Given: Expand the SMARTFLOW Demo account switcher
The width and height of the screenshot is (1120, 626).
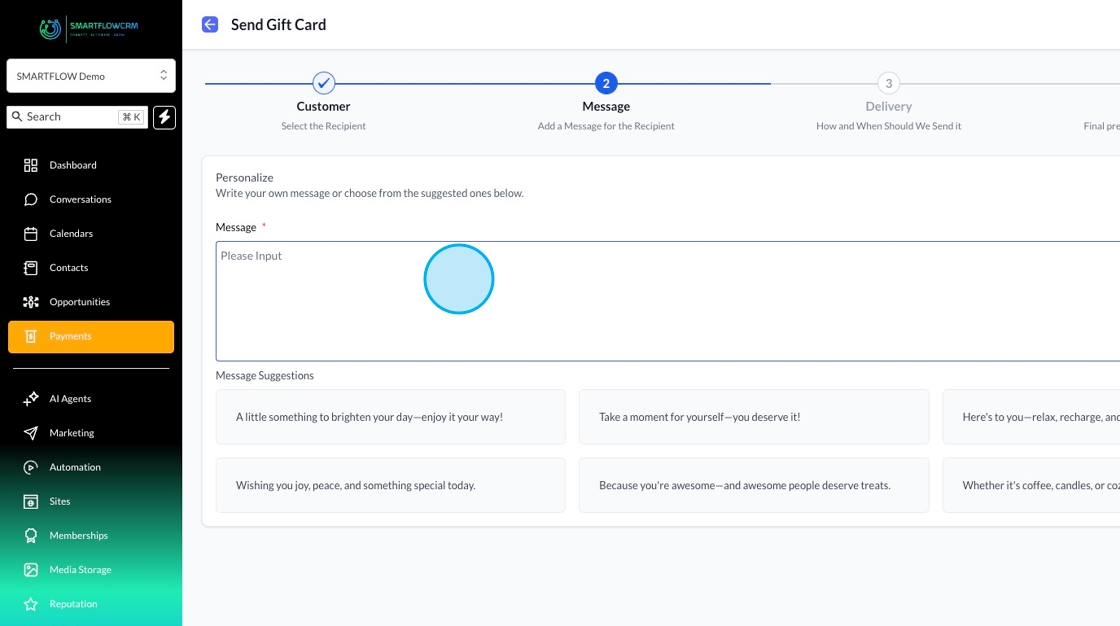Looking at the screenshot, I should click(x=91, y=76).
